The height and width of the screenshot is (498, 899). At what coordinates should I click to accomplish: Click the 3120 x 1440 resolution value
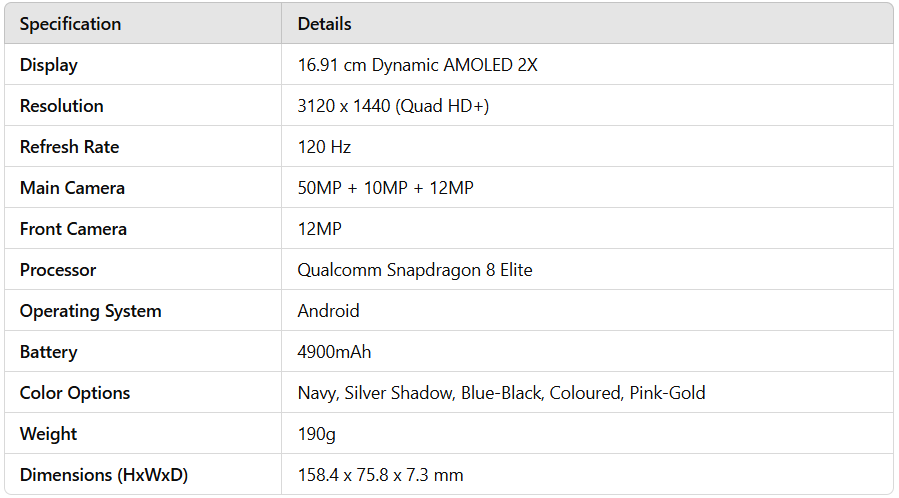(x=393, y=106)
